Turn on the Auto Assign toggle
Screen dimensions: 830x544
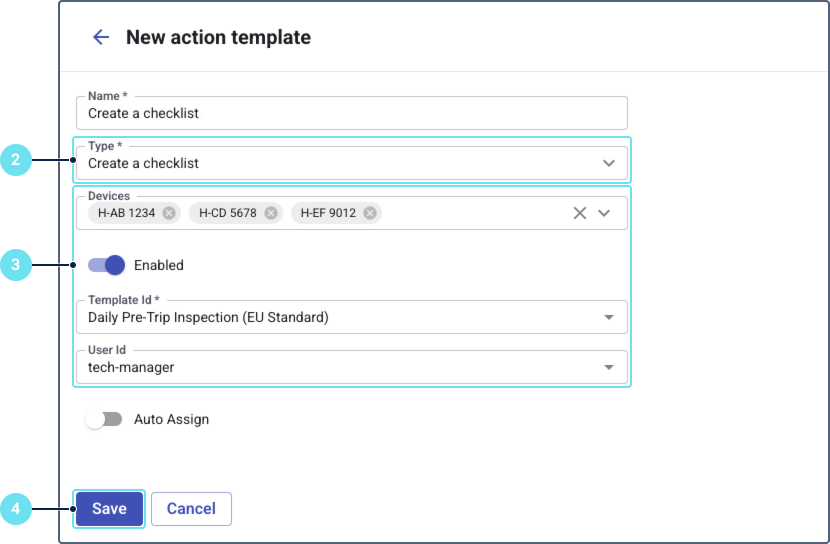coord(103,420)
